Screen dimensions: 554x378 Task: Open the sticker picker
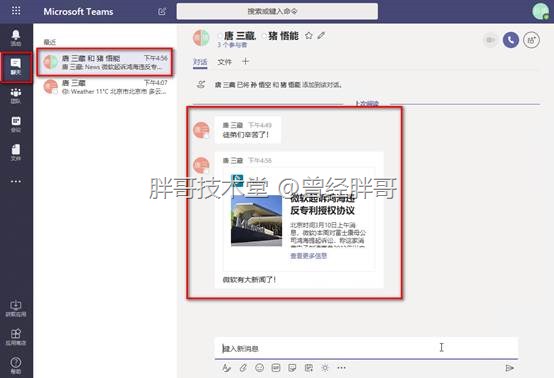click(292, 368)
